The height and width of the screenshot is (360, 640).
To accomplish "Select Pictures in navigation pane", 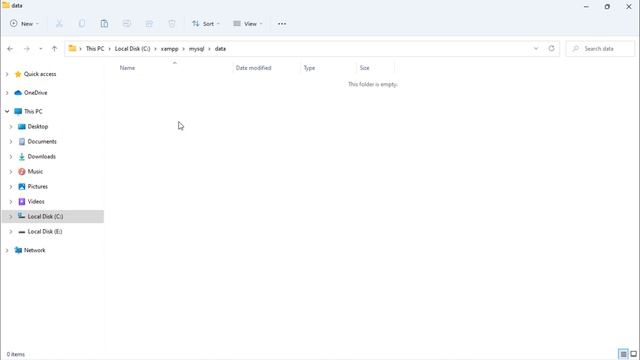I will [38, 187].
